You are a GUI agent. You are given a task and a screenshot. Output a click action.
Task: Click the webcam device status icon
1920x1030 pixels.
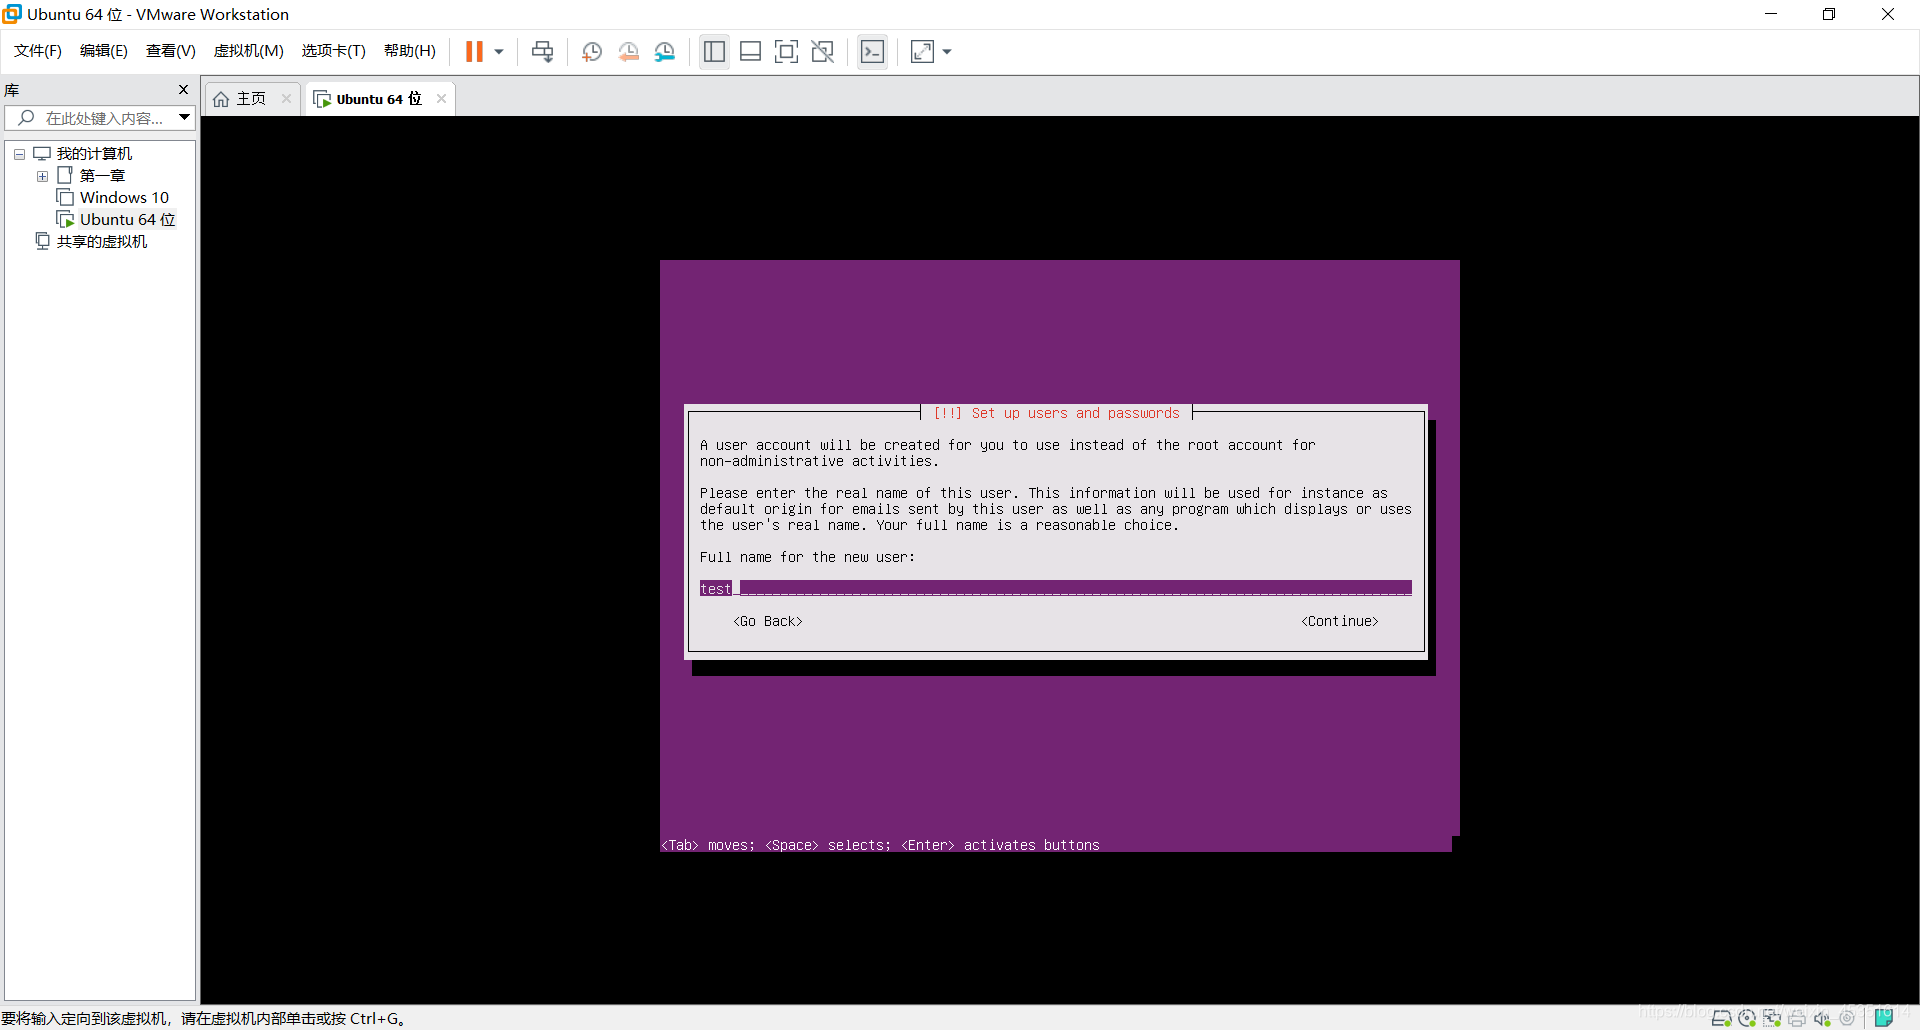[x=1847, y=1019]
